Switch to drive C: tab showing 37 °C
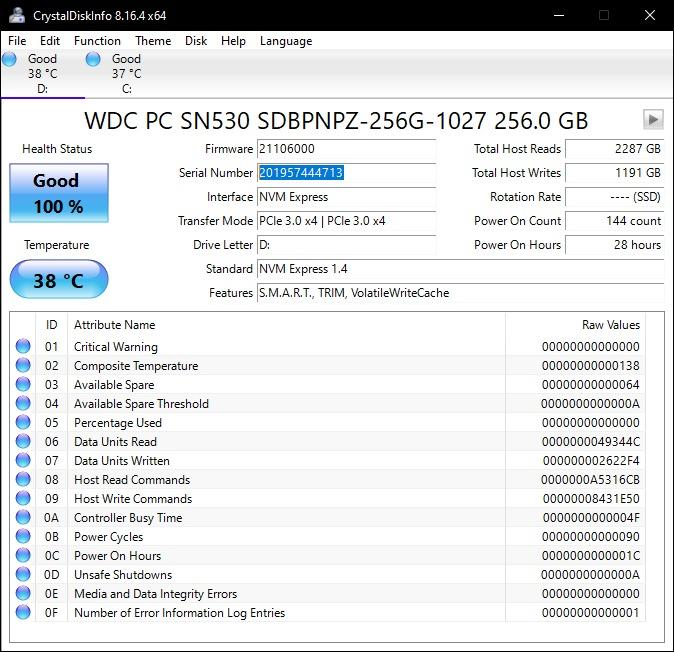The image size is (674, 652). click(125, 73)
